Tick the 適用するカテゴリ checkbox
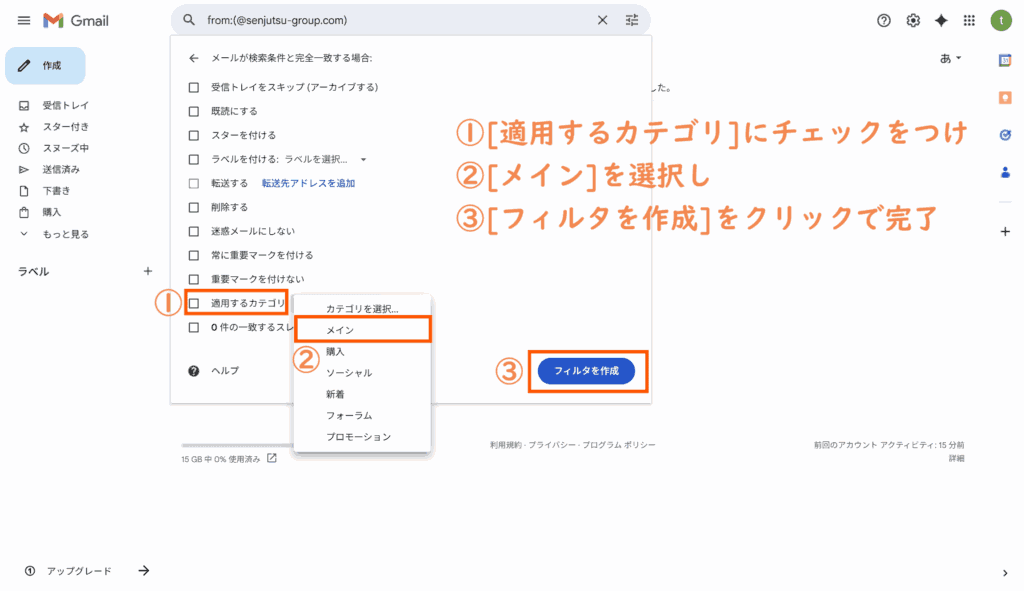 click(195, 303)
